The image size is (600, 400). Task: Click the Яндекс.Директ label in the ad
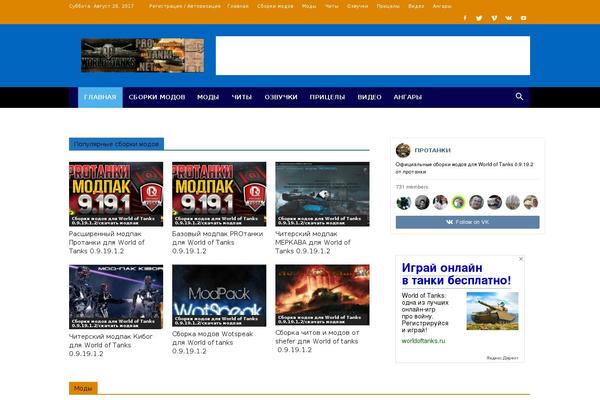pos(502,358)
